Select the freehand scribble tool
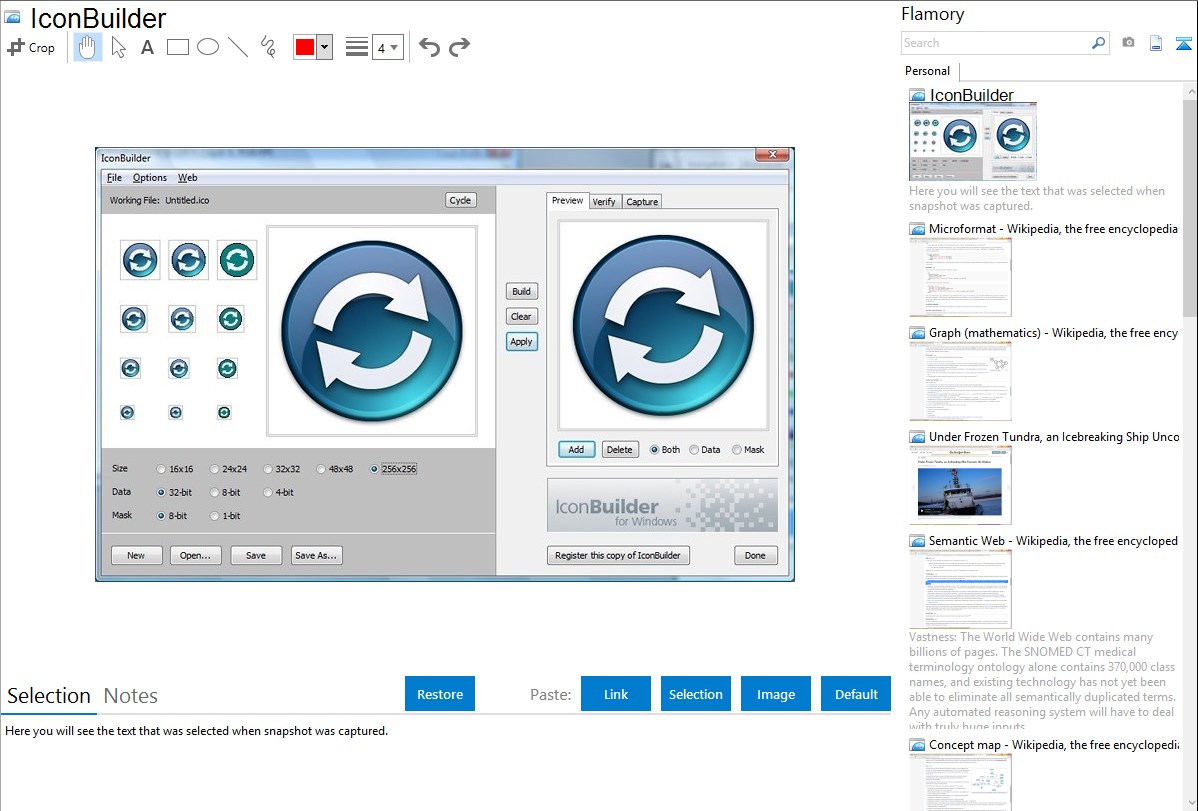This screenshot has height=811, width=1198. pyautogui.click(x=268, y=47)
